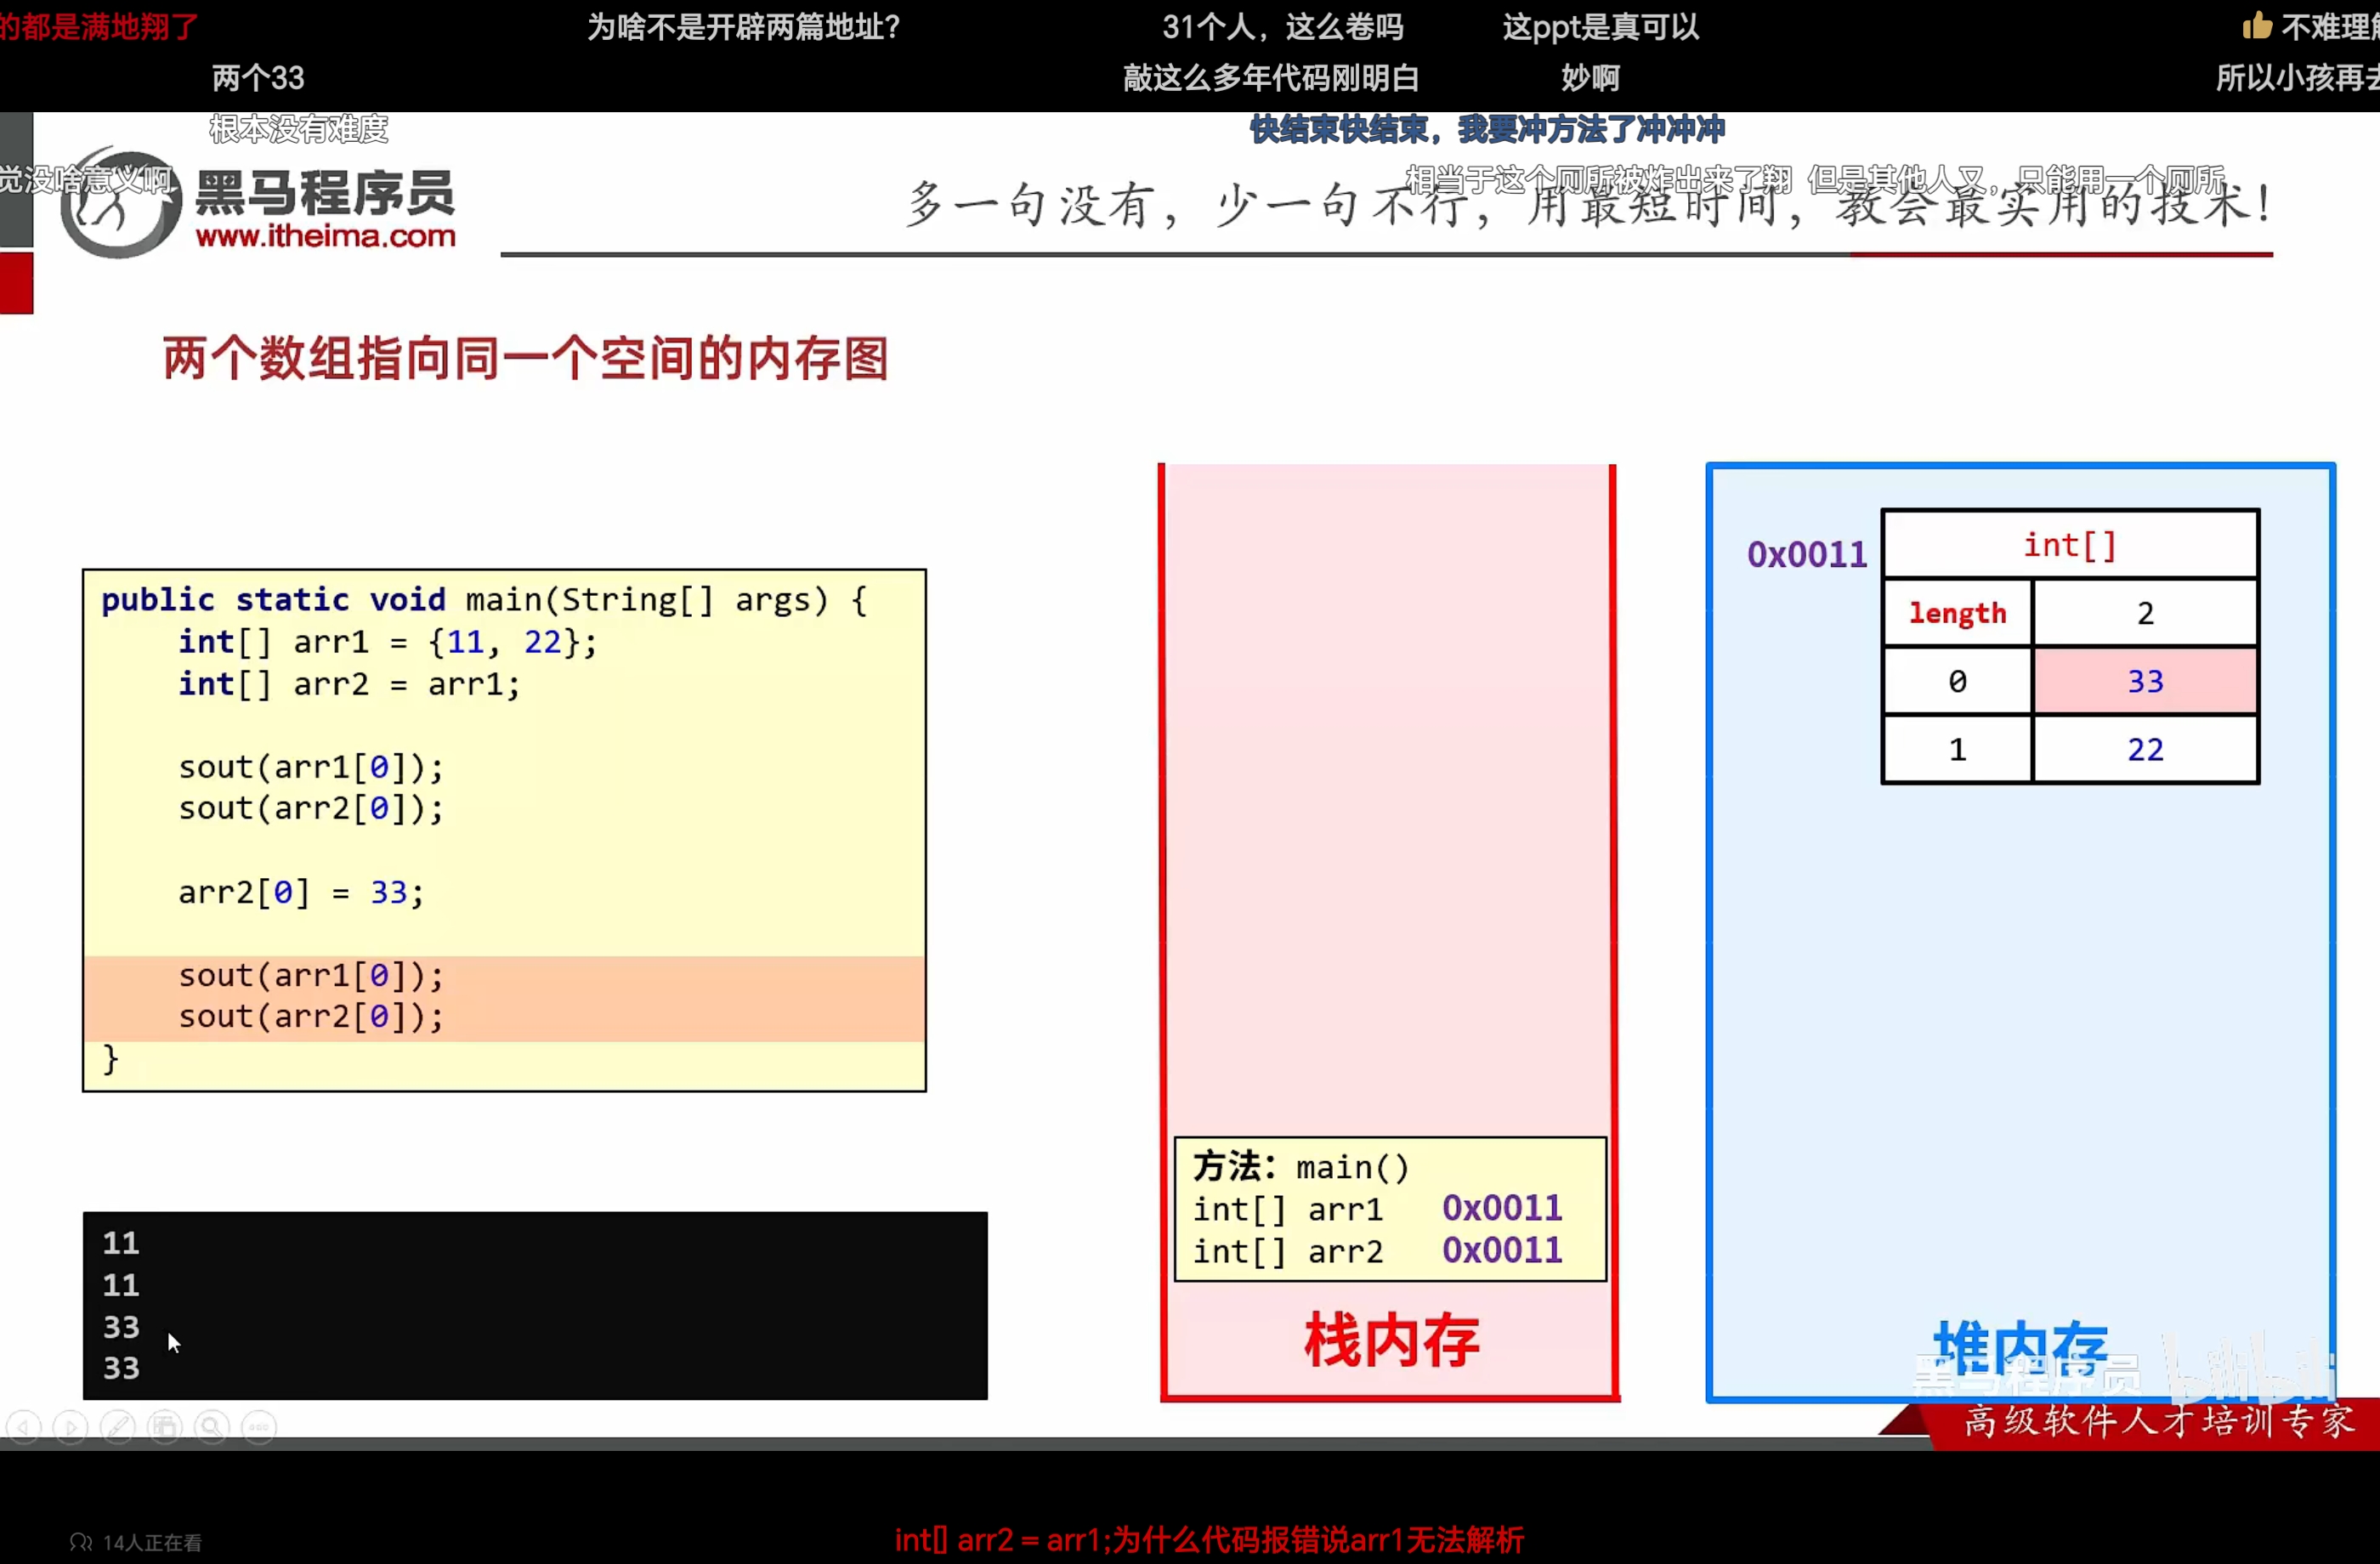Click the highlighted sout(arr1[0]) line

(310, 975)
